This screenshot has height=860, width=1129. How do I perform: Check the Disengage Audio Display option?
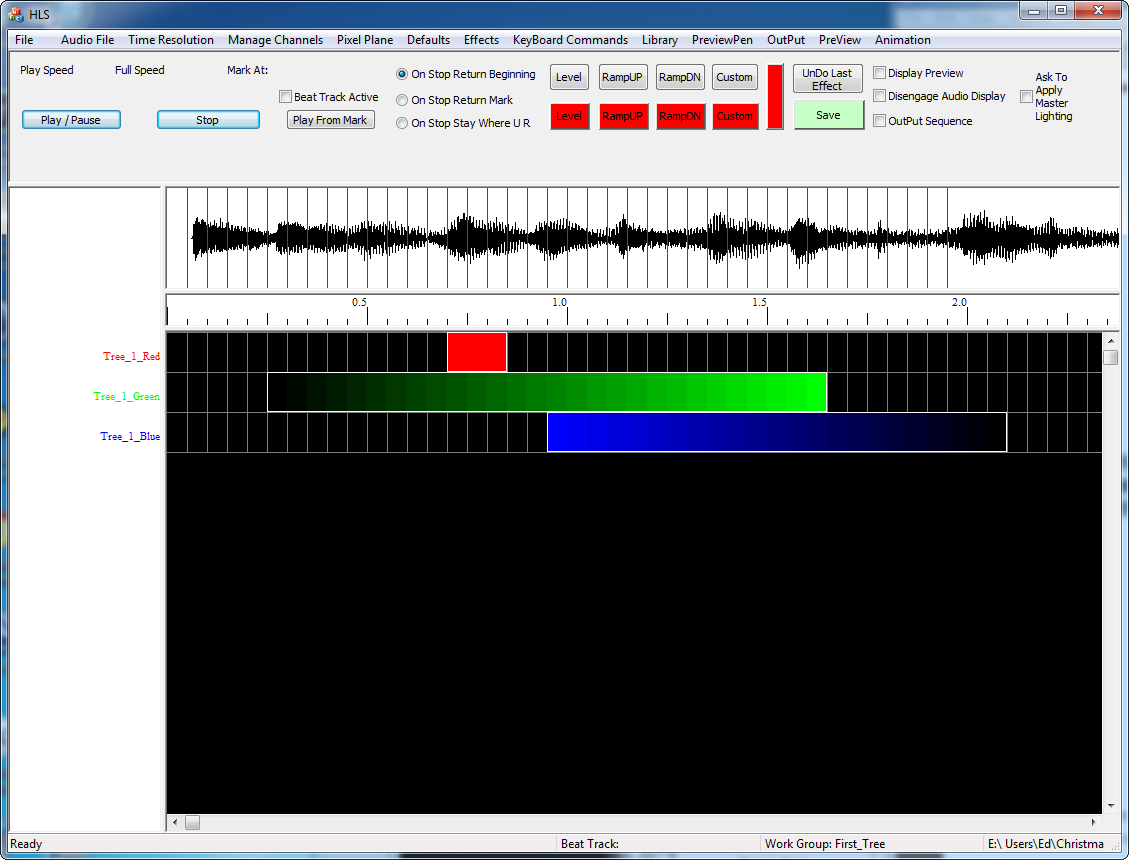pos(880,96)
